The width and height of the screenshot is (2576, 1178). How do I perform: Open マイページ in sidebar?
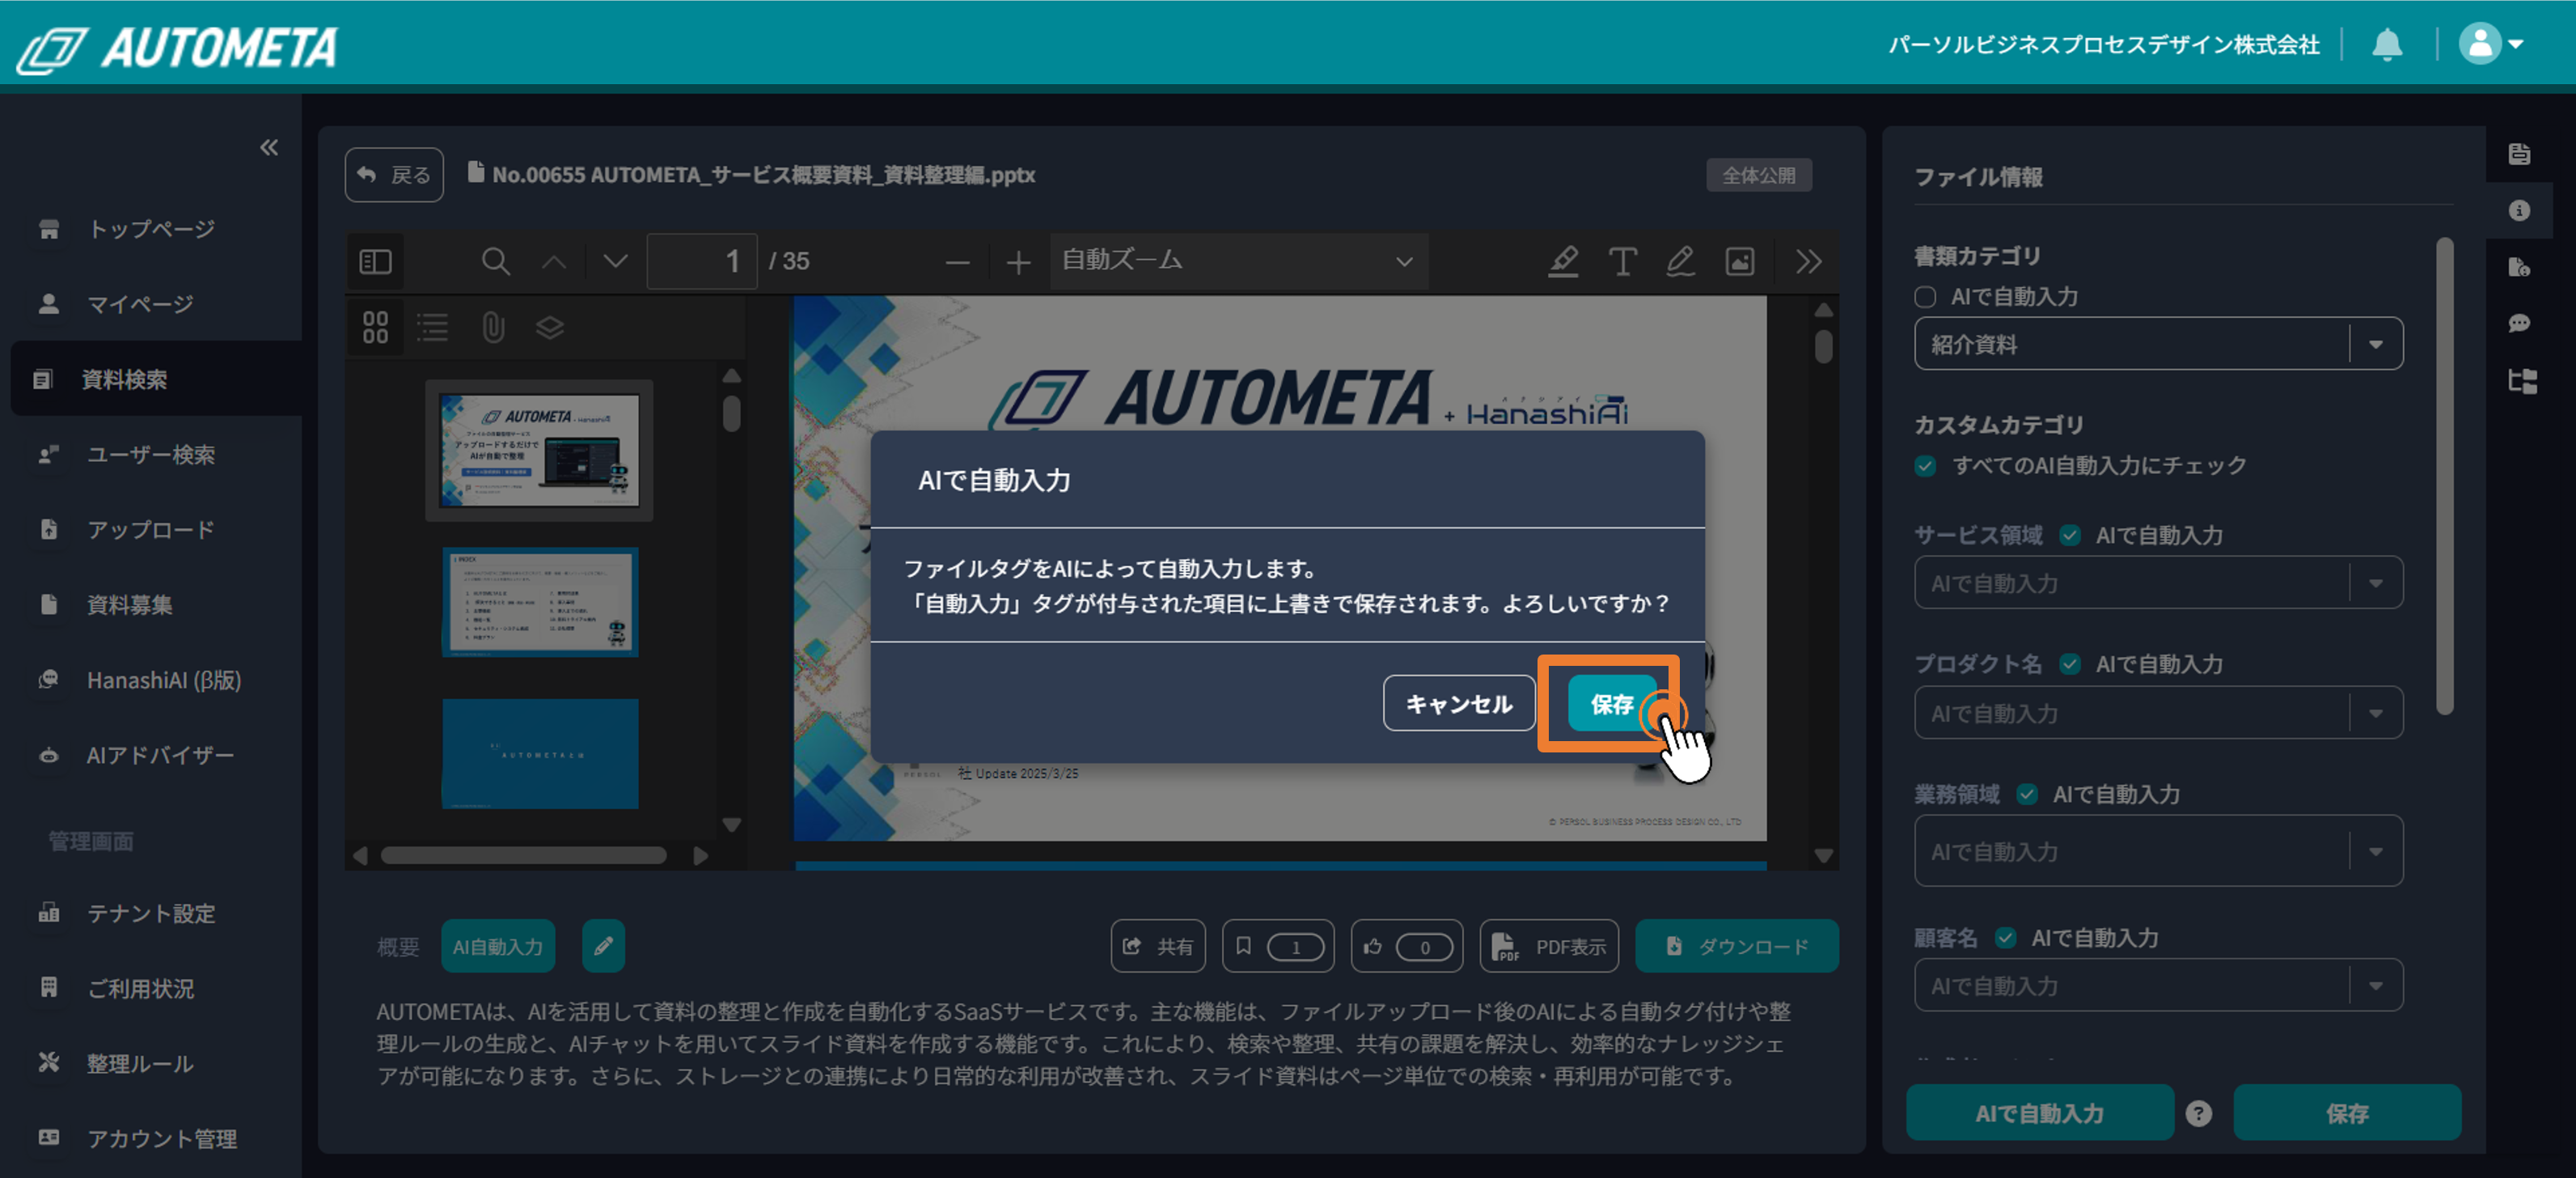click(151, 304)
